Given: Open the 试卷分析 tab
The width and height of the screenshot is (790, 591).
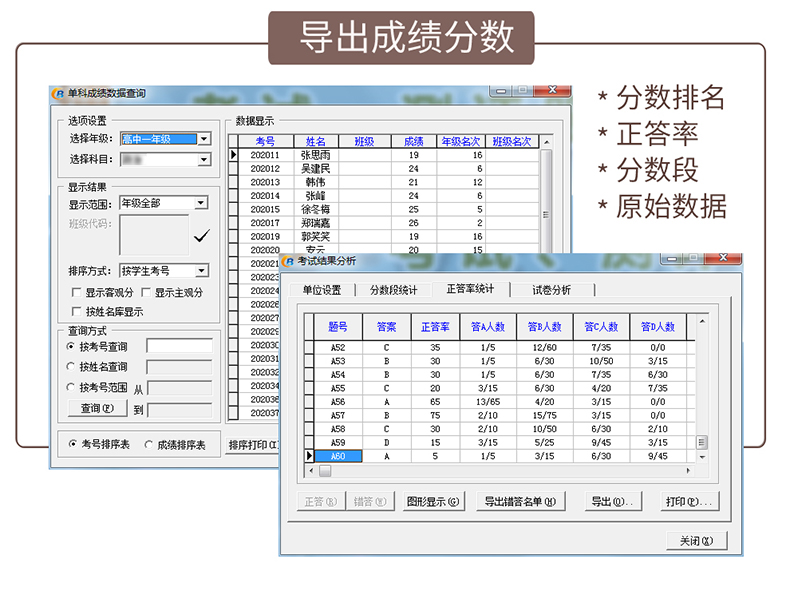Looking at the screenshot, I should [x=551, y=290].
